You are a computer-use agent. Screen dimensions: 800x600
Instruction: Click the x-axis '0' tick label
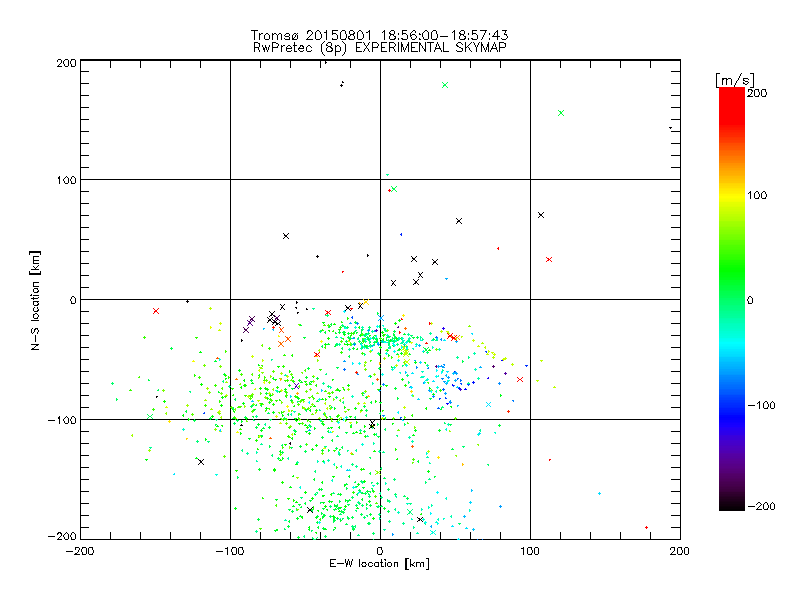(x=380, y=551)
